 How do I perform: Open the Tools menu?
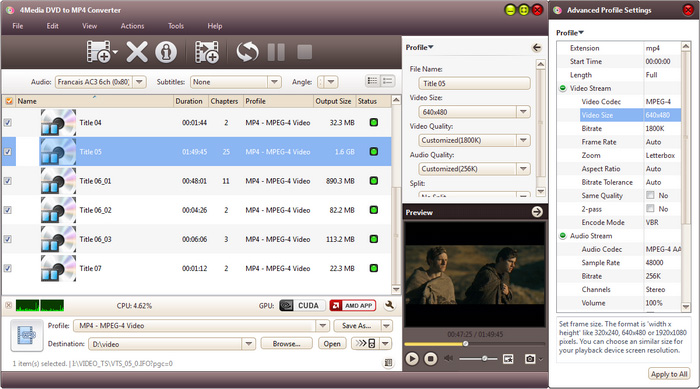tap(176, 26)
